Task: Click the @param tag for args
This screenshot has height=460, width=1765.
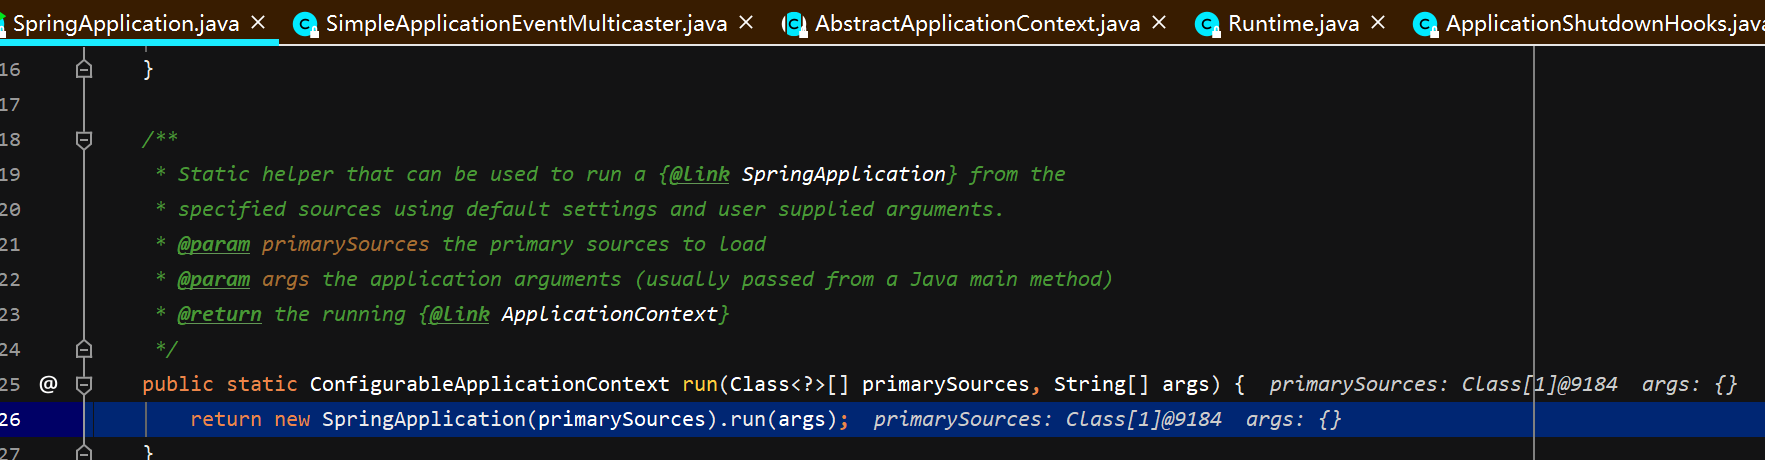Action: pos(214,279)
